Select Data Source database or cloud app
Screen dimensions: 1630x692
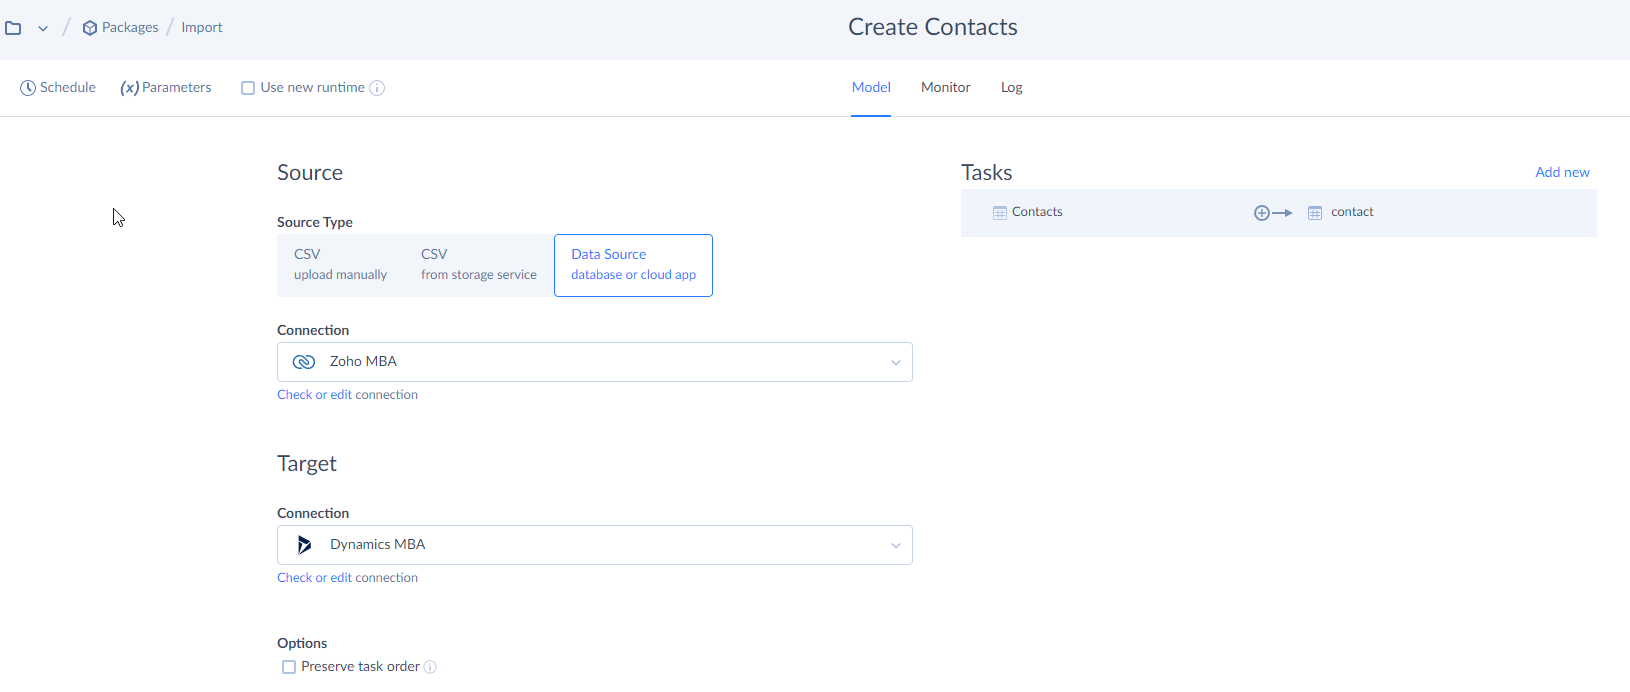click(633, 265)
